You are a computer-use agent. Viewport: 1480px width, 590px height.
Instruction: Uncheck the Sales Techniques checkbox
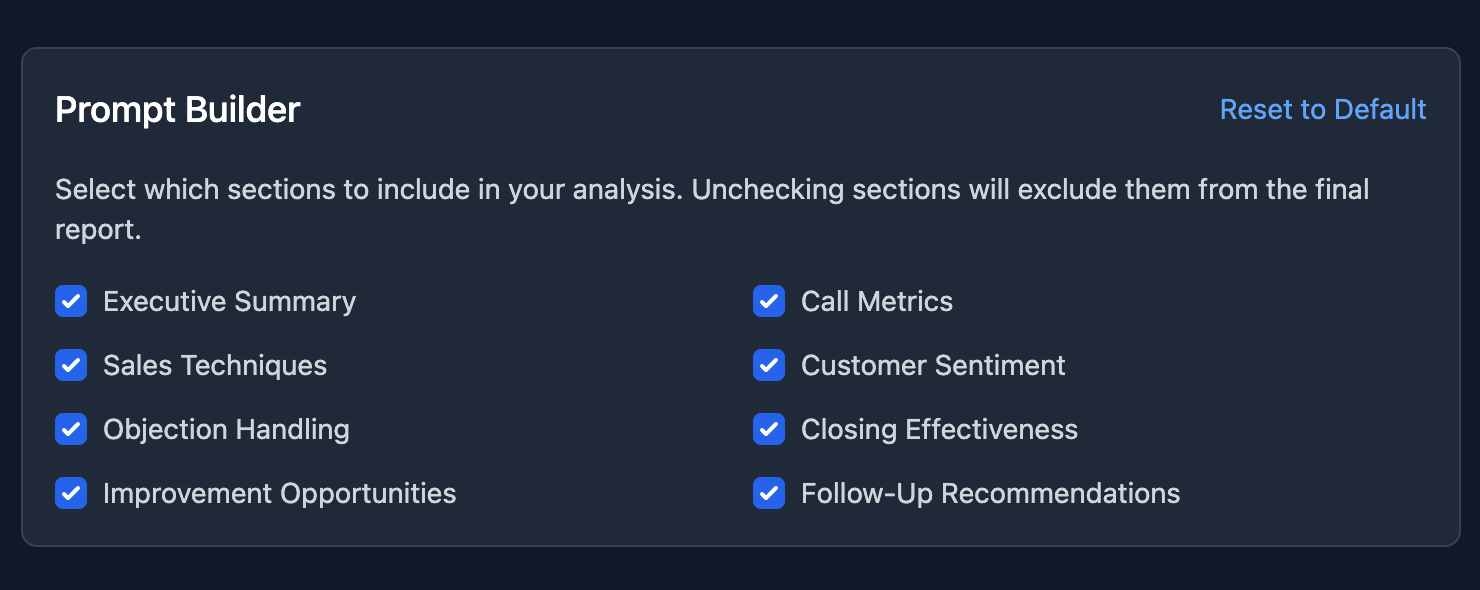coord(71,365)
